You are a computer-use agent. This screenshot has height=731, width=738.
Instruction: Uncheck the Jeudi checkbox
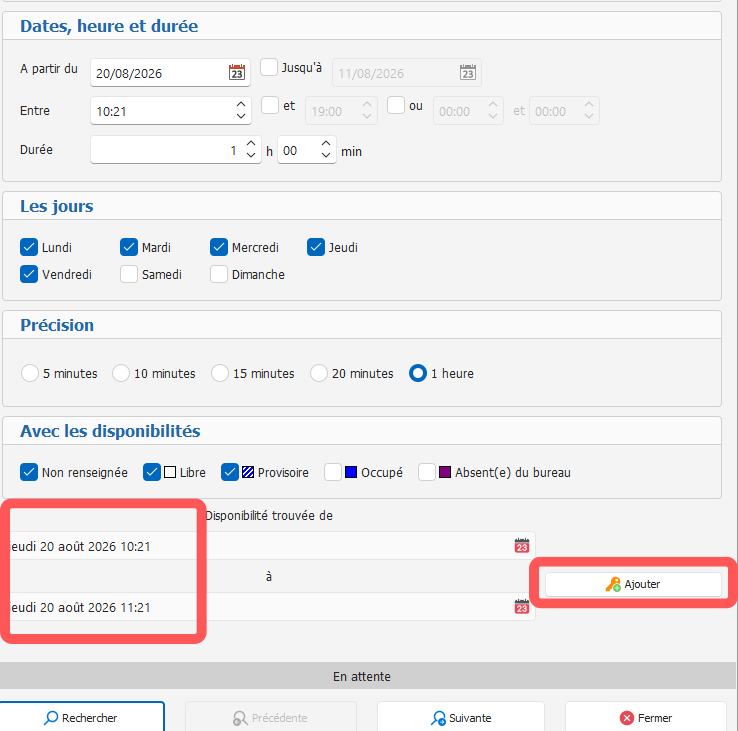coord(316,247)
